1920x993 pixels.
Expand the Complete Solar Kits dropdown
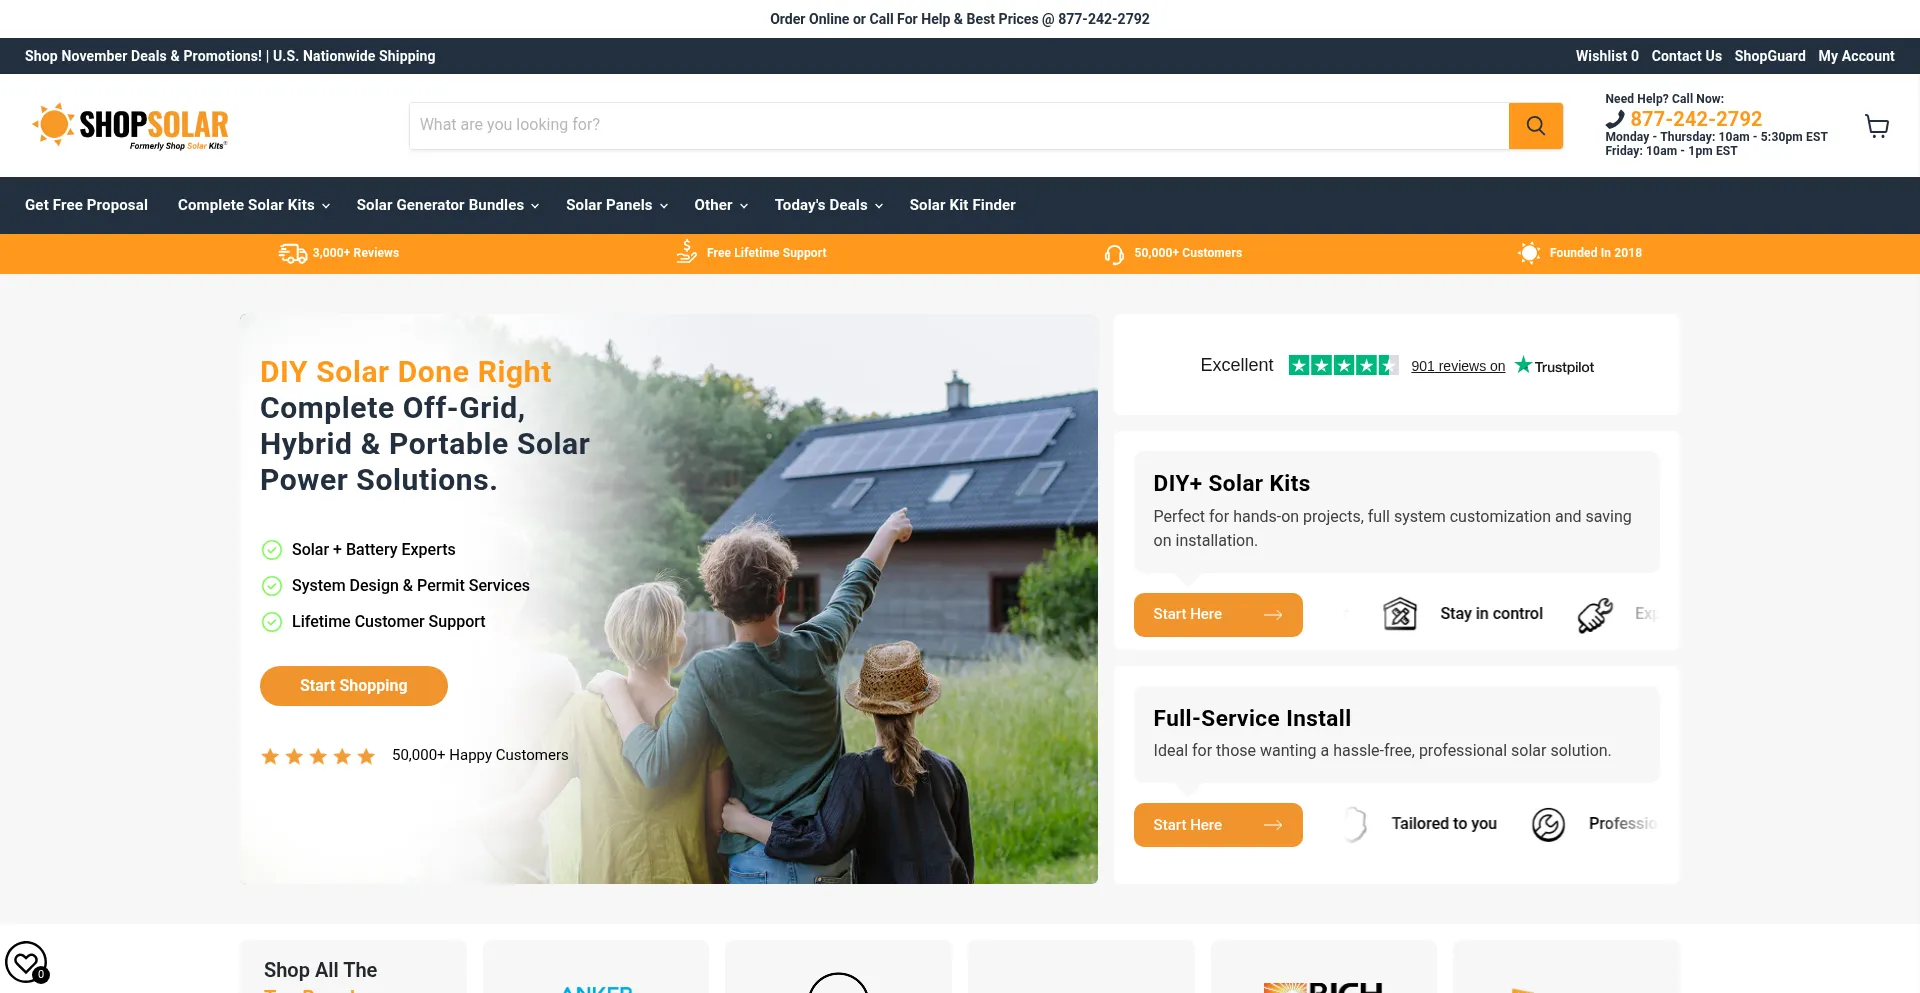254,205
